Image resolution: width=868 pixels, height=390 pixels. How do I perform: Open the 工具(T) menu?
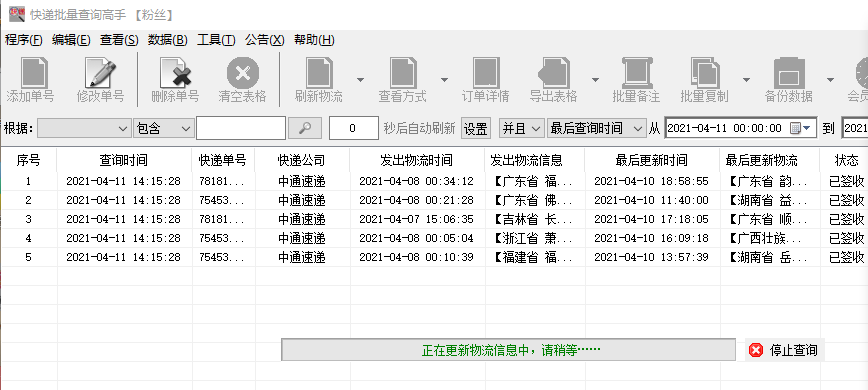[x=216, y=40]
